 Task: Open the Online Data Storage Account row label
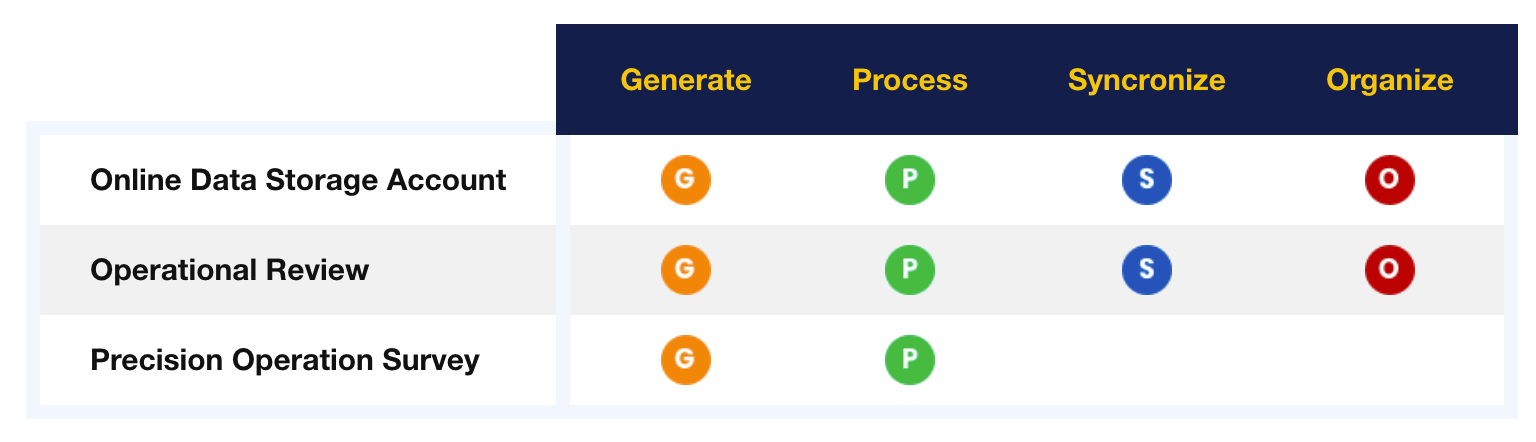click(x=298, y=180)
